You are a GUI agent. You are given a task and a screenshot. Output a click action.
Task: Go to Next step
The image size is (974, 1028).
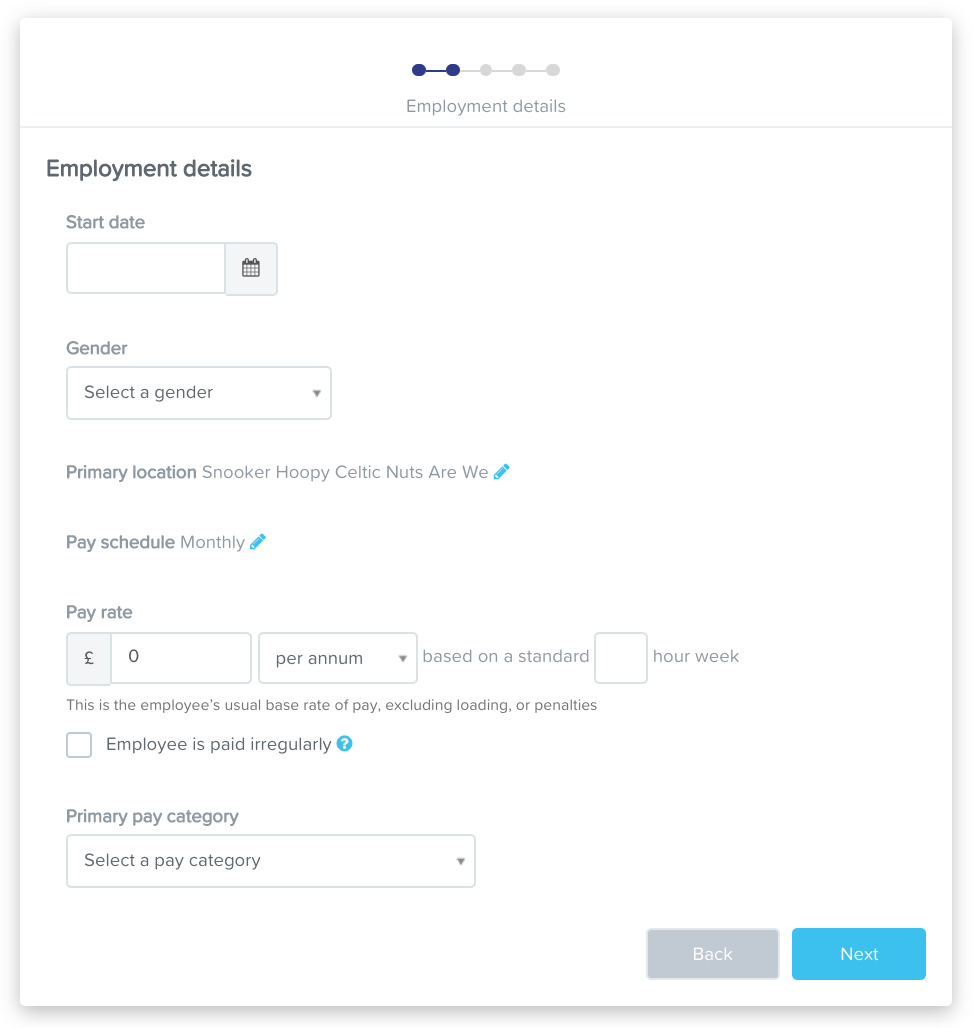859,954
